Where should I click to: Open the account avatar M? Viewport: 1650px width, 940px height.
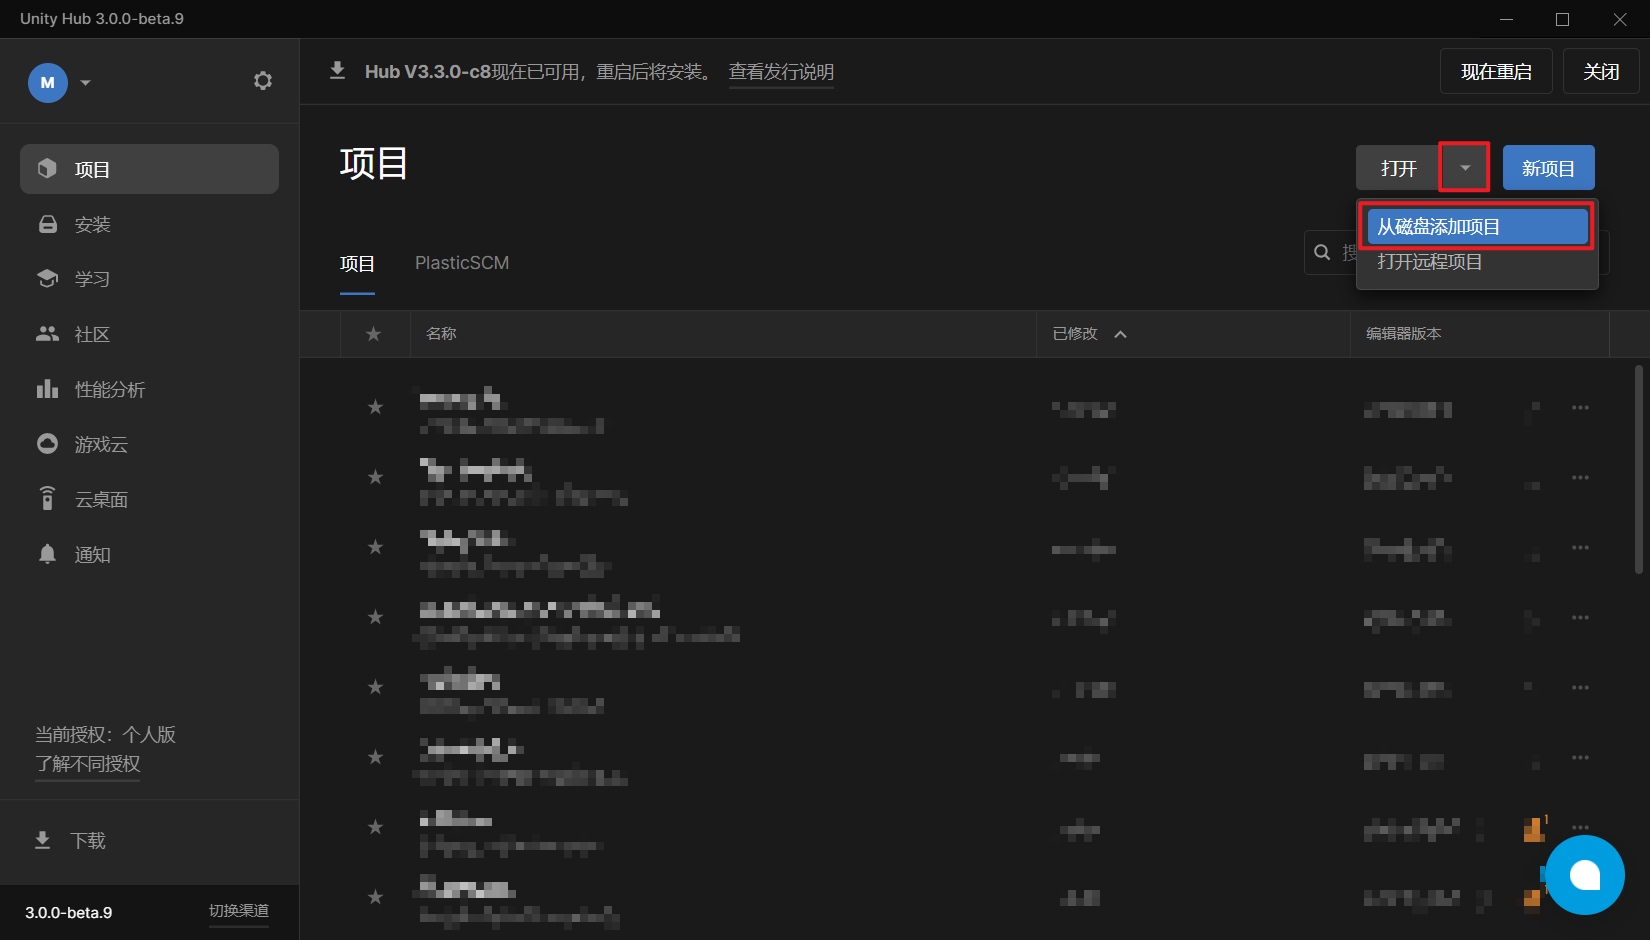(x=47, y=83)
